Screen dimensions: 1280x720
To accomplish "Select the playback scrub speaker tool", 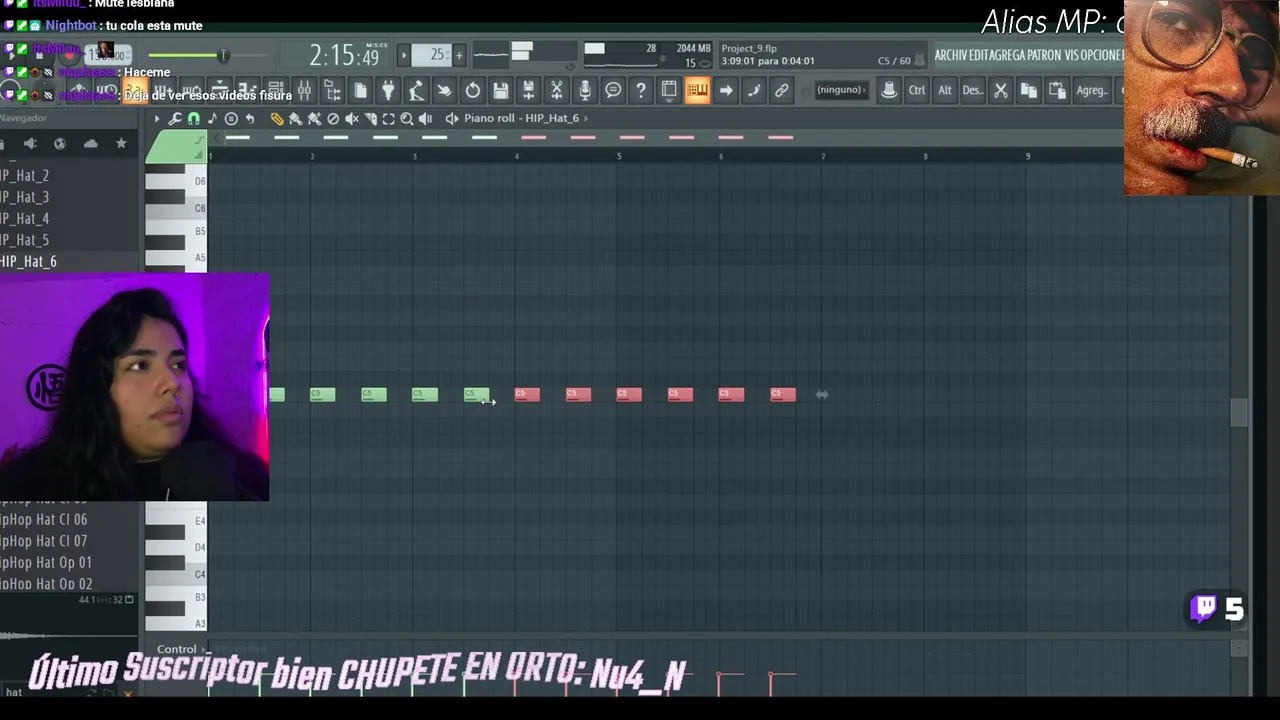I will click(x=425, y=119).
